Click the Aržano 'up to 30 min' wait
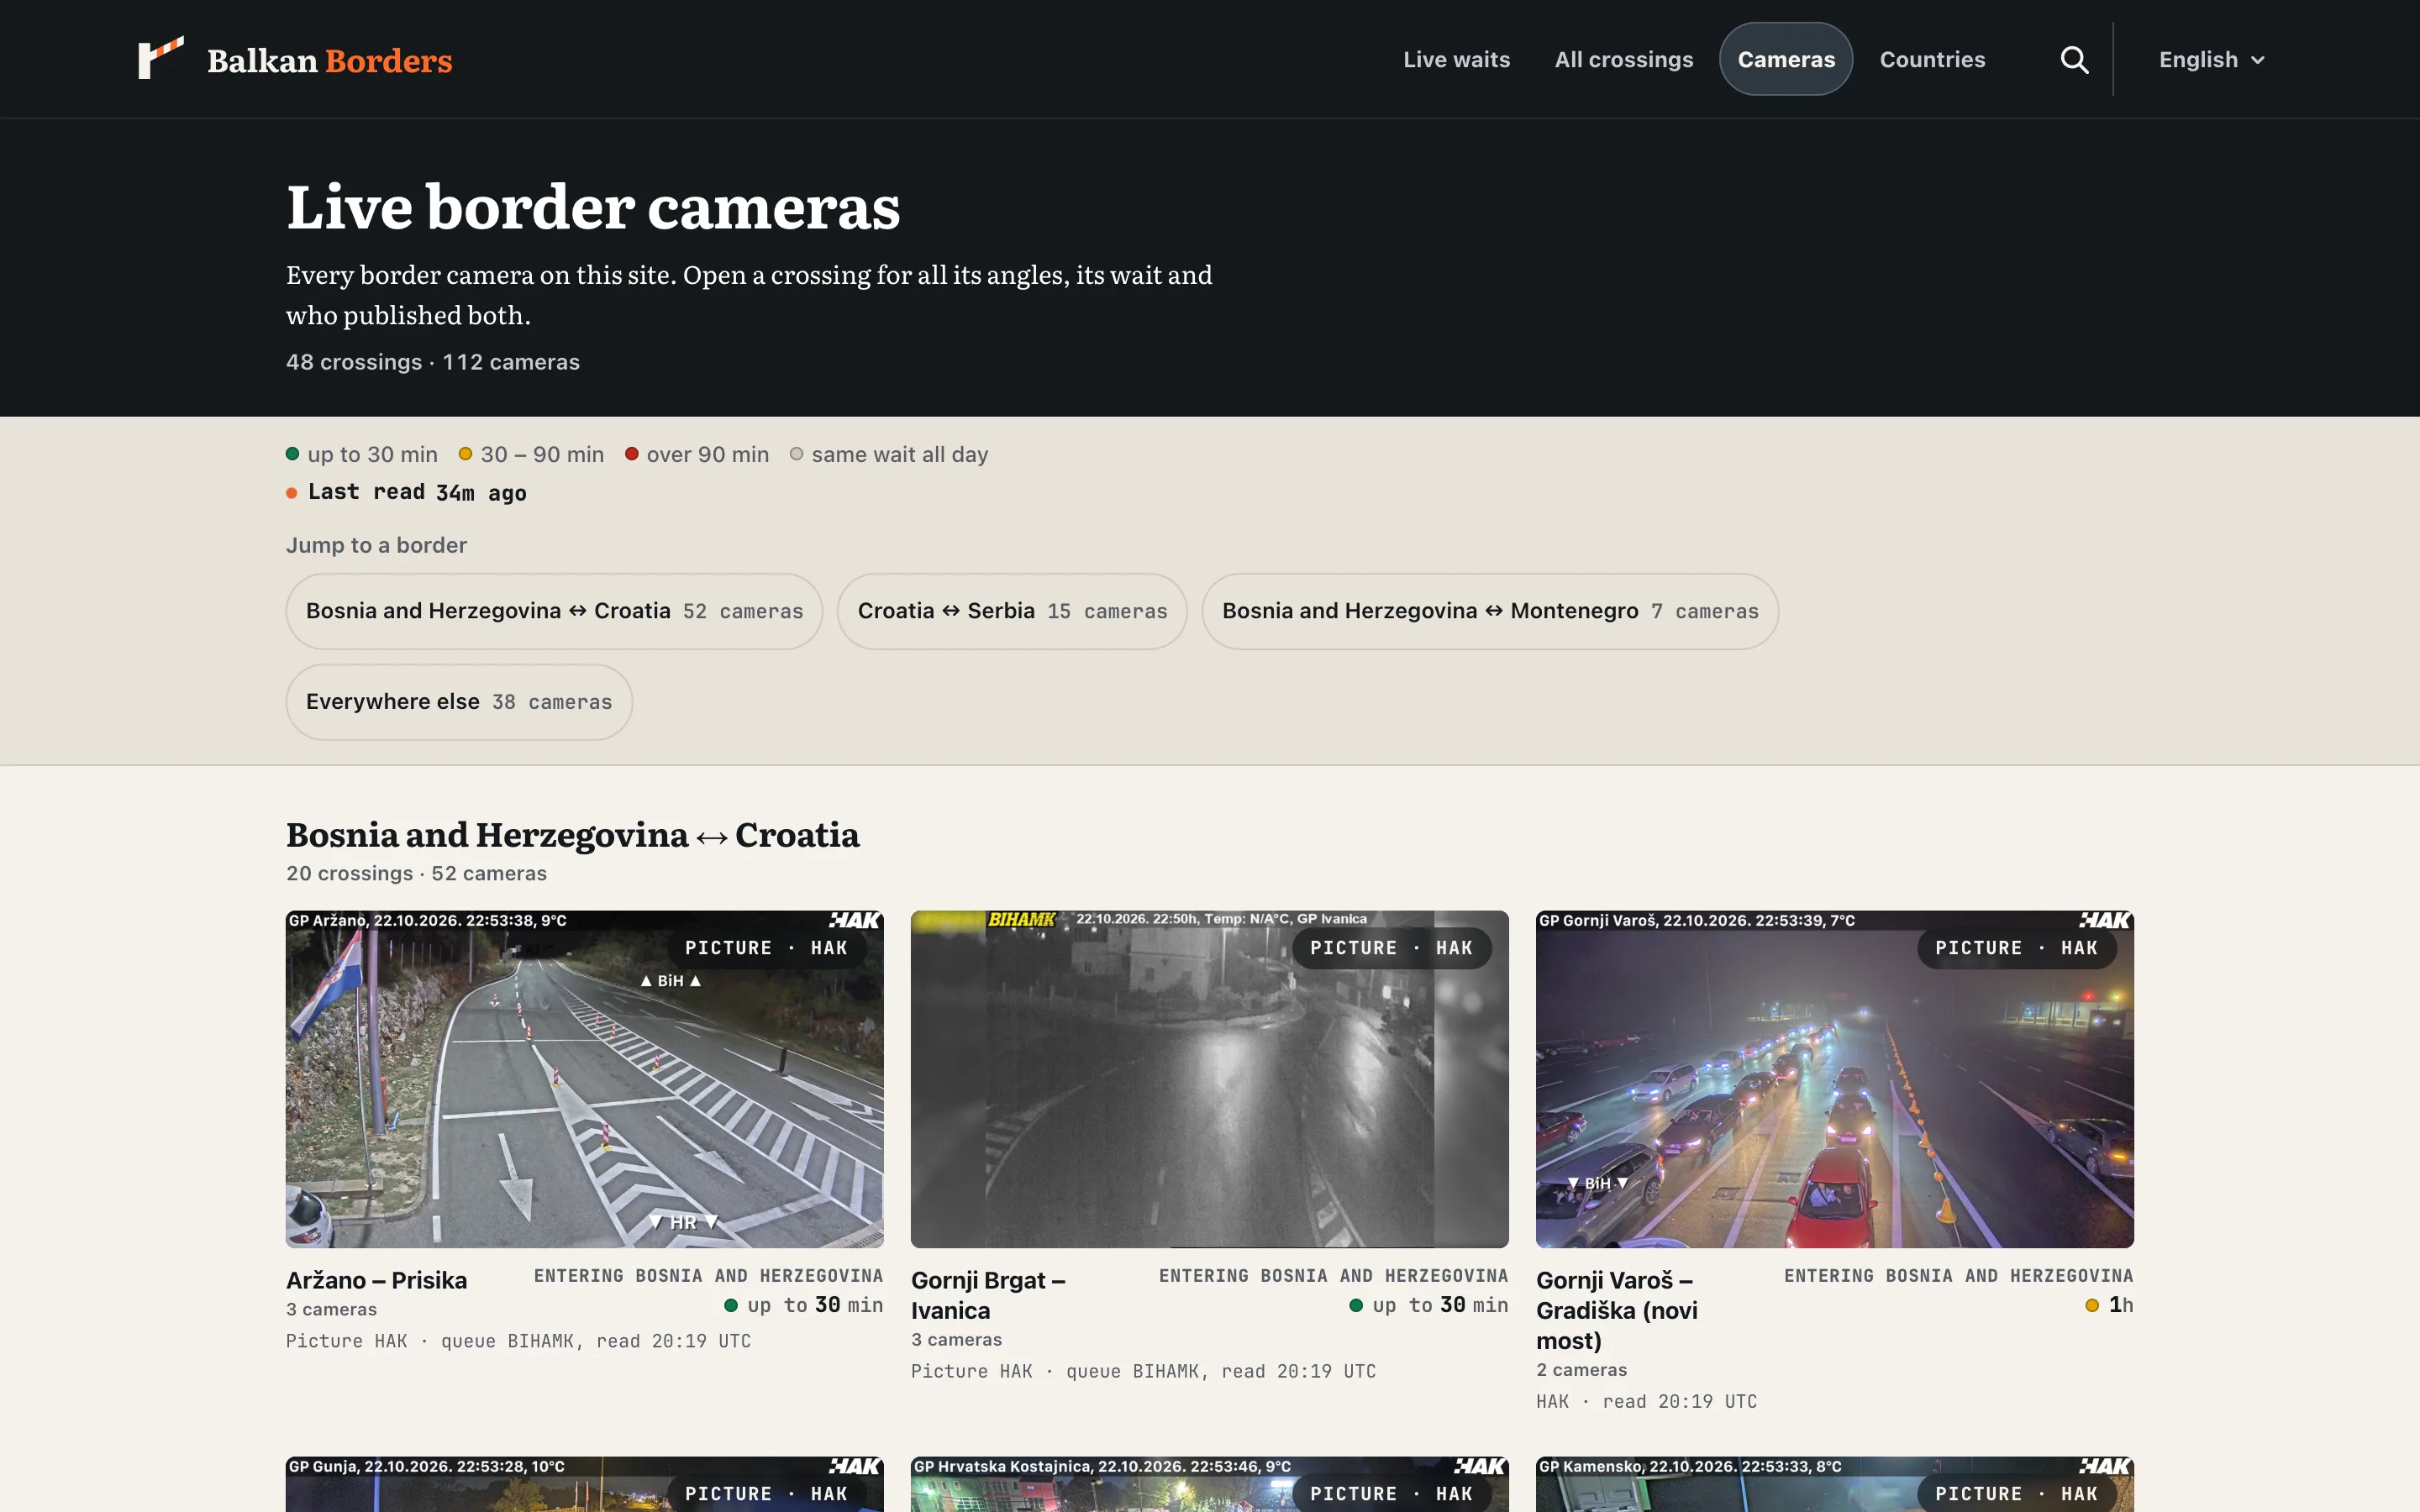The height and width of the screenshot is (1512, 2420). tap(803, 1305)
